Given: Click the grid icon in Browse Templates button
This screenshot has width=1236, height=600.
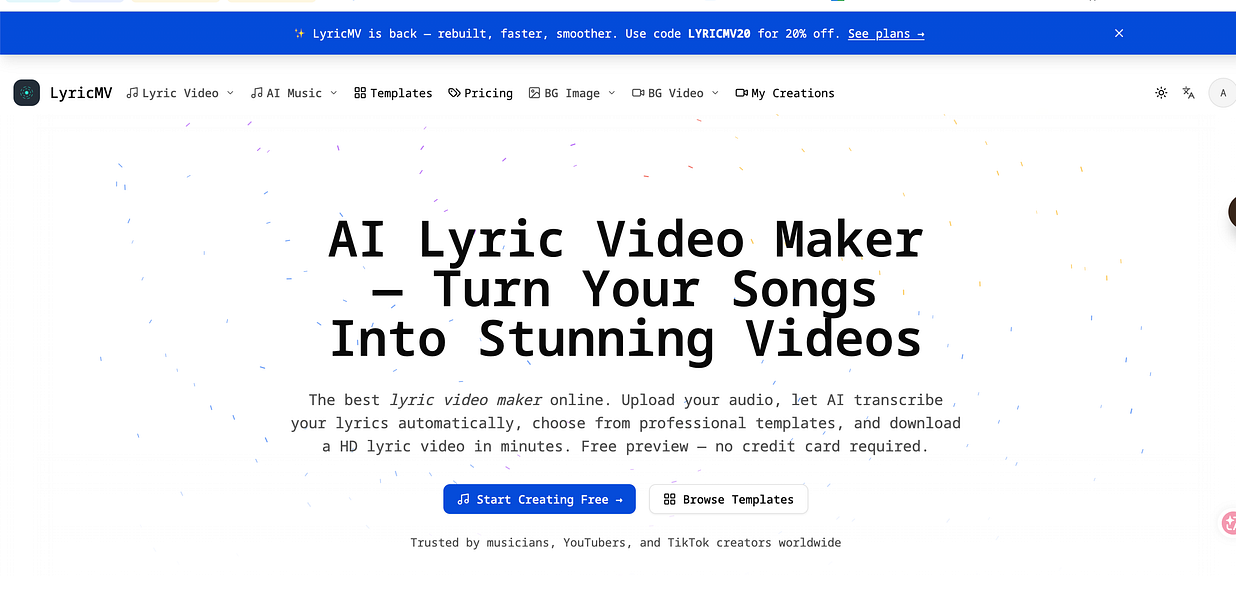Looking at the screenshot, I should pyautogui.click(x=670, y=499).
